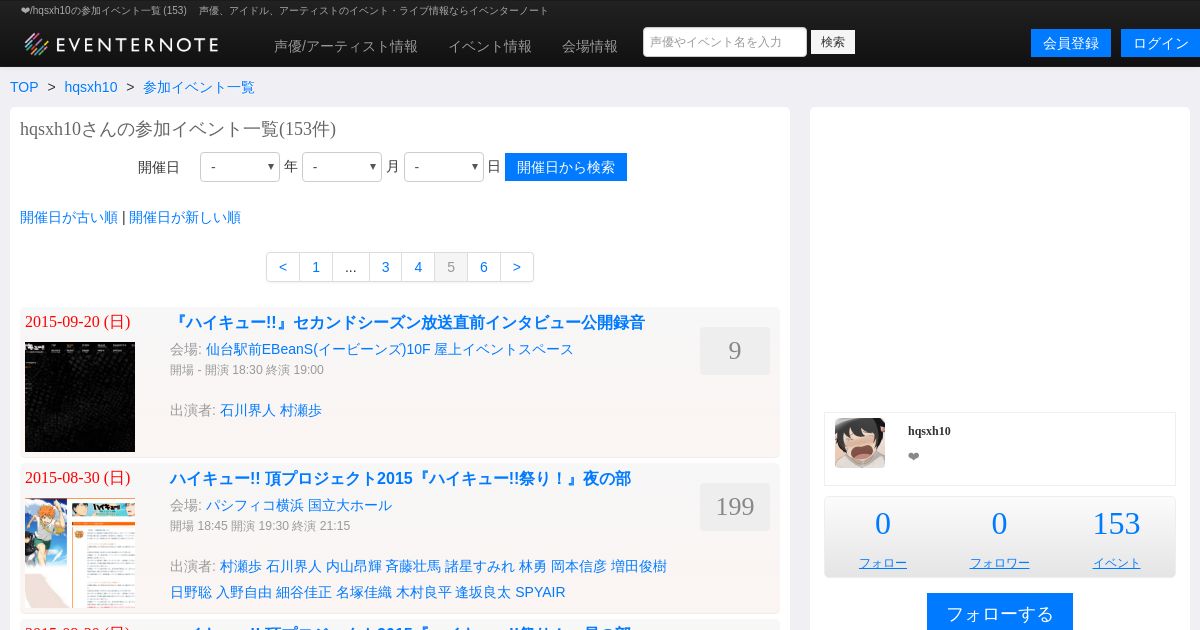Open performer 増田俊樹
The image size is (1200, 630).
coord(639,566)
